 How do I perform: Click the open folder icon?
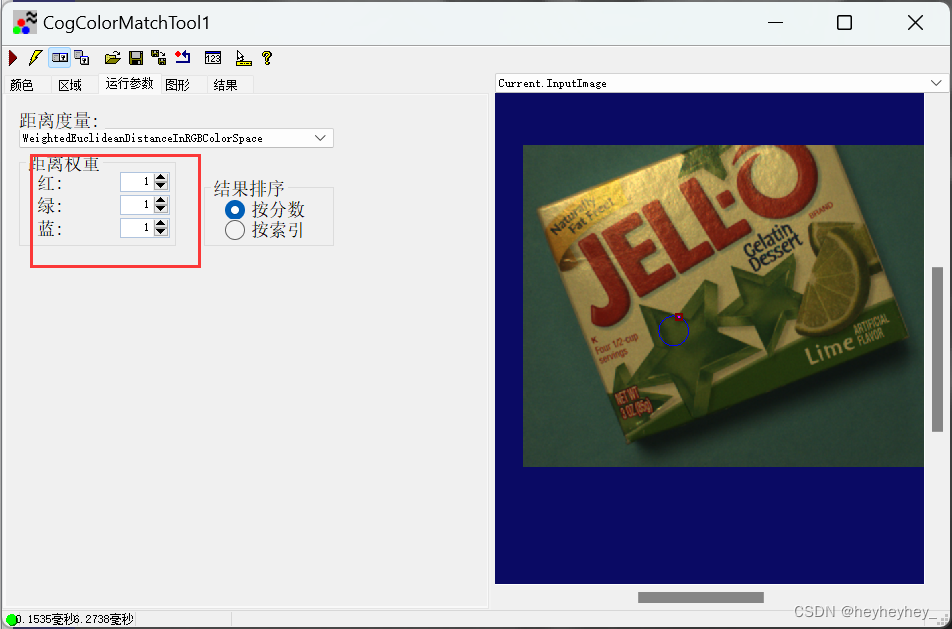coord(112,58)
